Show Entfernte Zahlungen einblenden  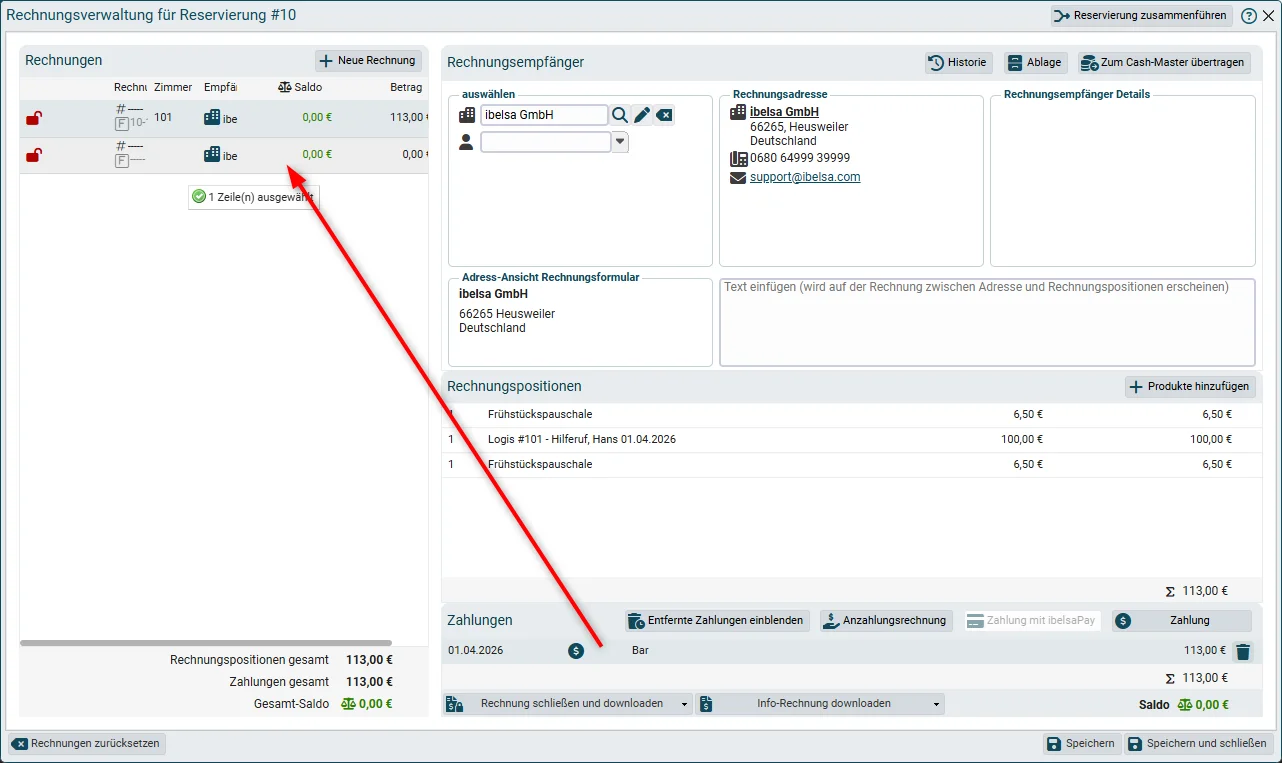(x=717, y=621)
